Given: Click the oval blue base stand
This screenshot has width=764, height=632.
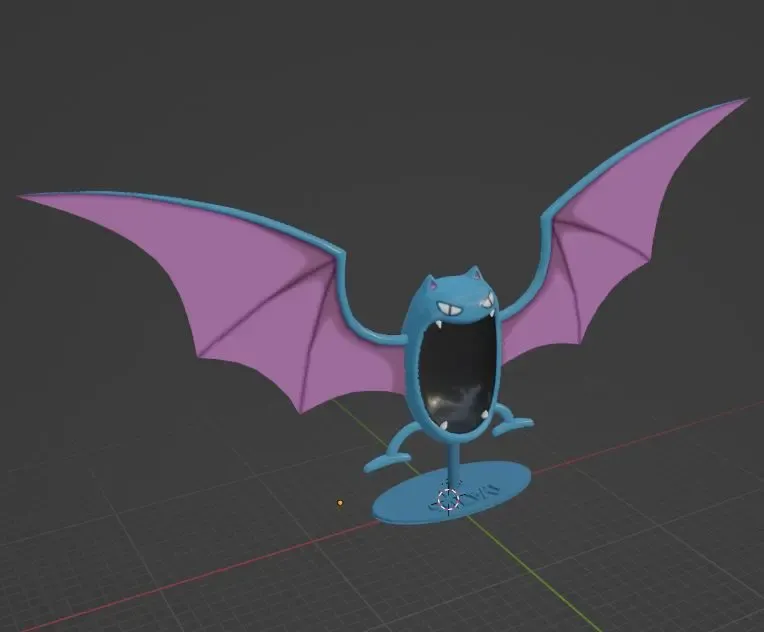Looking at the screenshot, I should point(451,493).
